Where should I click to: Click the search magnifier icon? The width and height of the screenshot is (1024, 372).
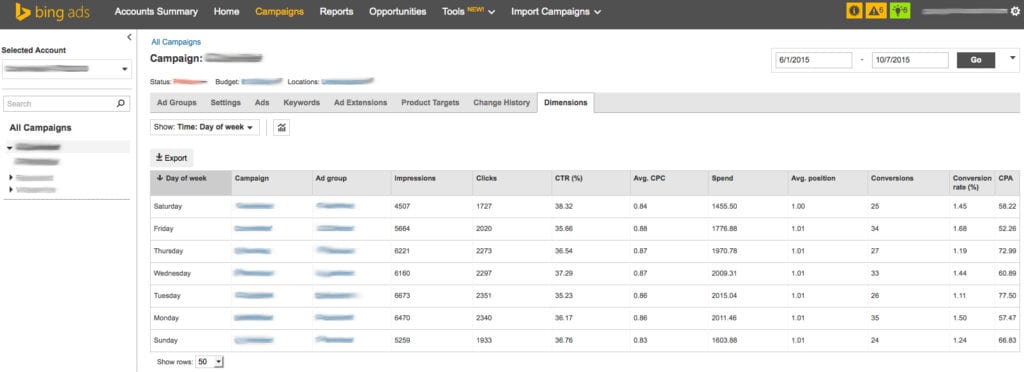[x=120, y=103]
